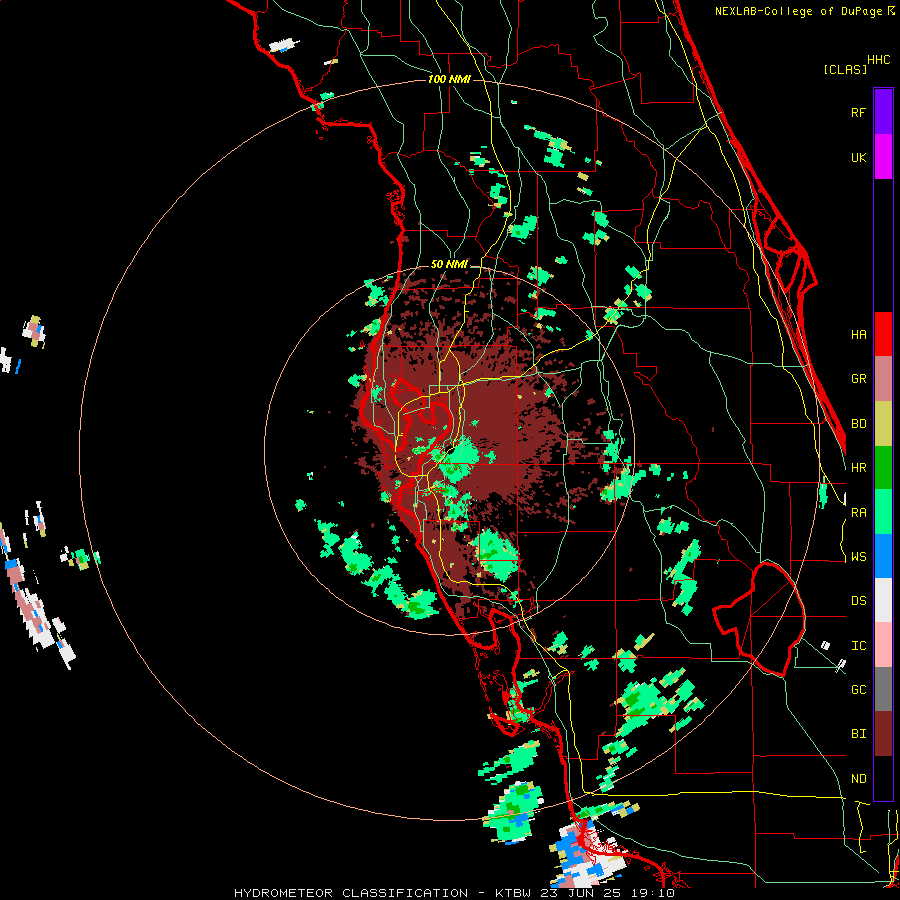Click the NEXLAB-College of DuPage credit text
900x900 pixels.
[x=800, y=11]
